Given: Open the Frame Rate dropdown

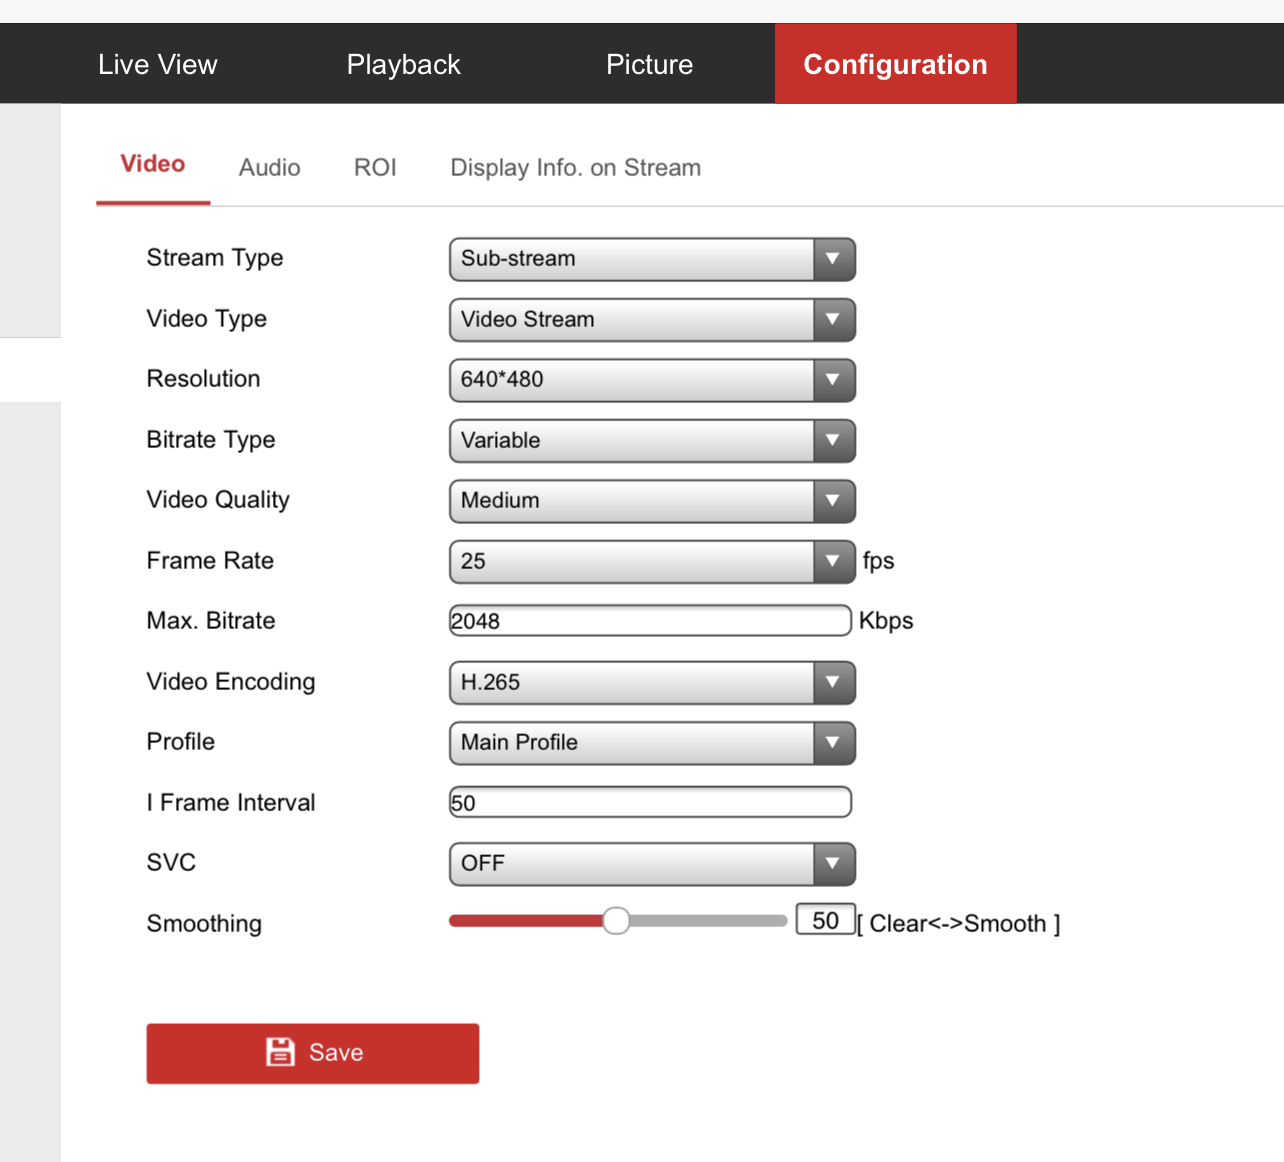Looking at the screenshot, I should pos(652,562).
